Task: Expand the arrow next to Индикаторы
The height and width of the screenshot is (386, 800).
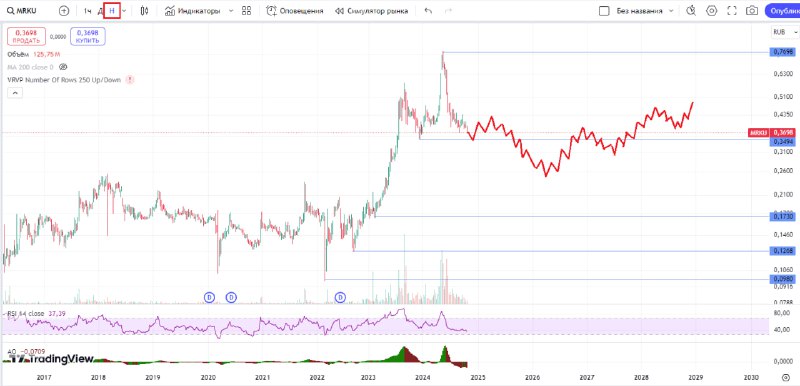Action: point(231,11)
